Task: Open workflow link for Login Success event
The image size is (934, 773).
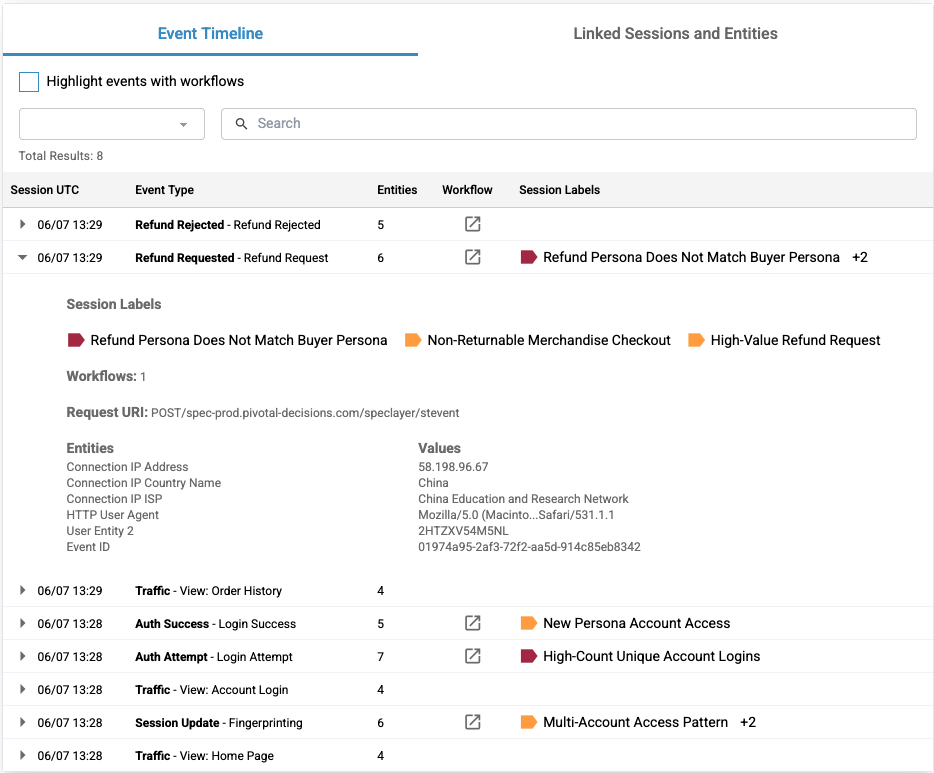Action: pos(473,624)
